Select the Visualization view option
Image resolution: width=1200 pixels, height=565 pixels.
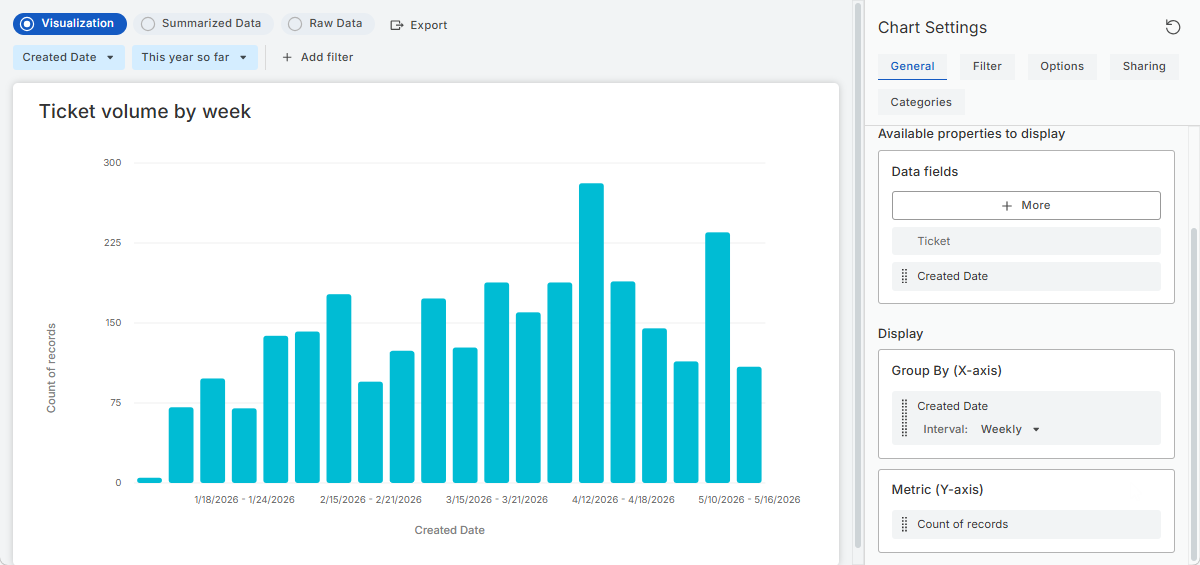pos(70,24)
